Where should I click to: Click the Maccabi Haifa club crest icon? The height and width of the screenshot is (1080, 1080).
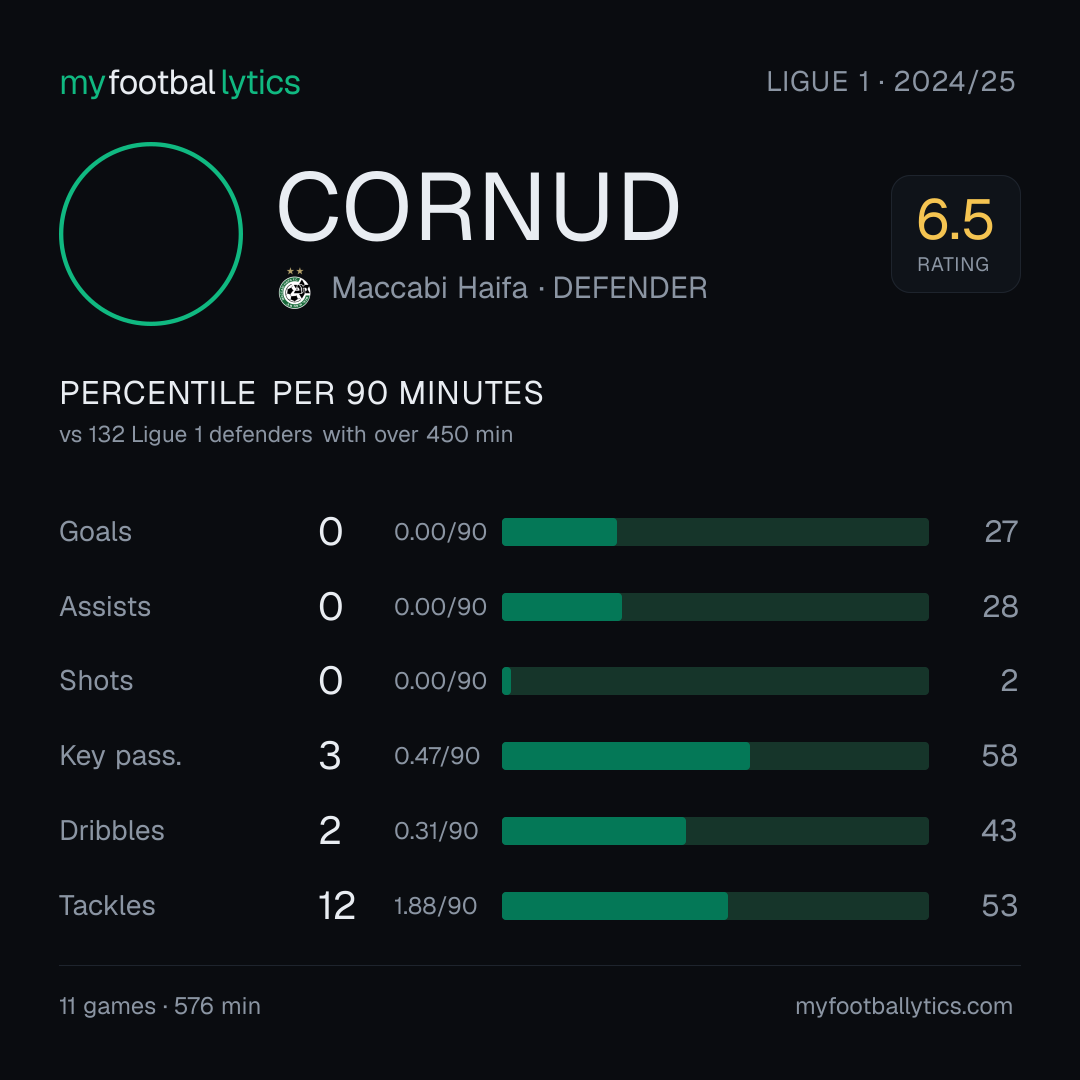tap(295, 289)
